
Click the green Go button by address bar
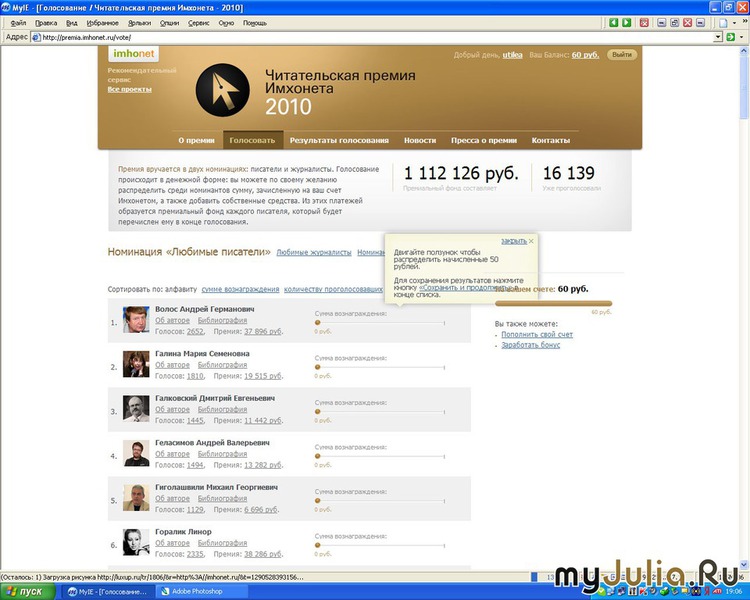pyautogui.click(x=730, y=37)
